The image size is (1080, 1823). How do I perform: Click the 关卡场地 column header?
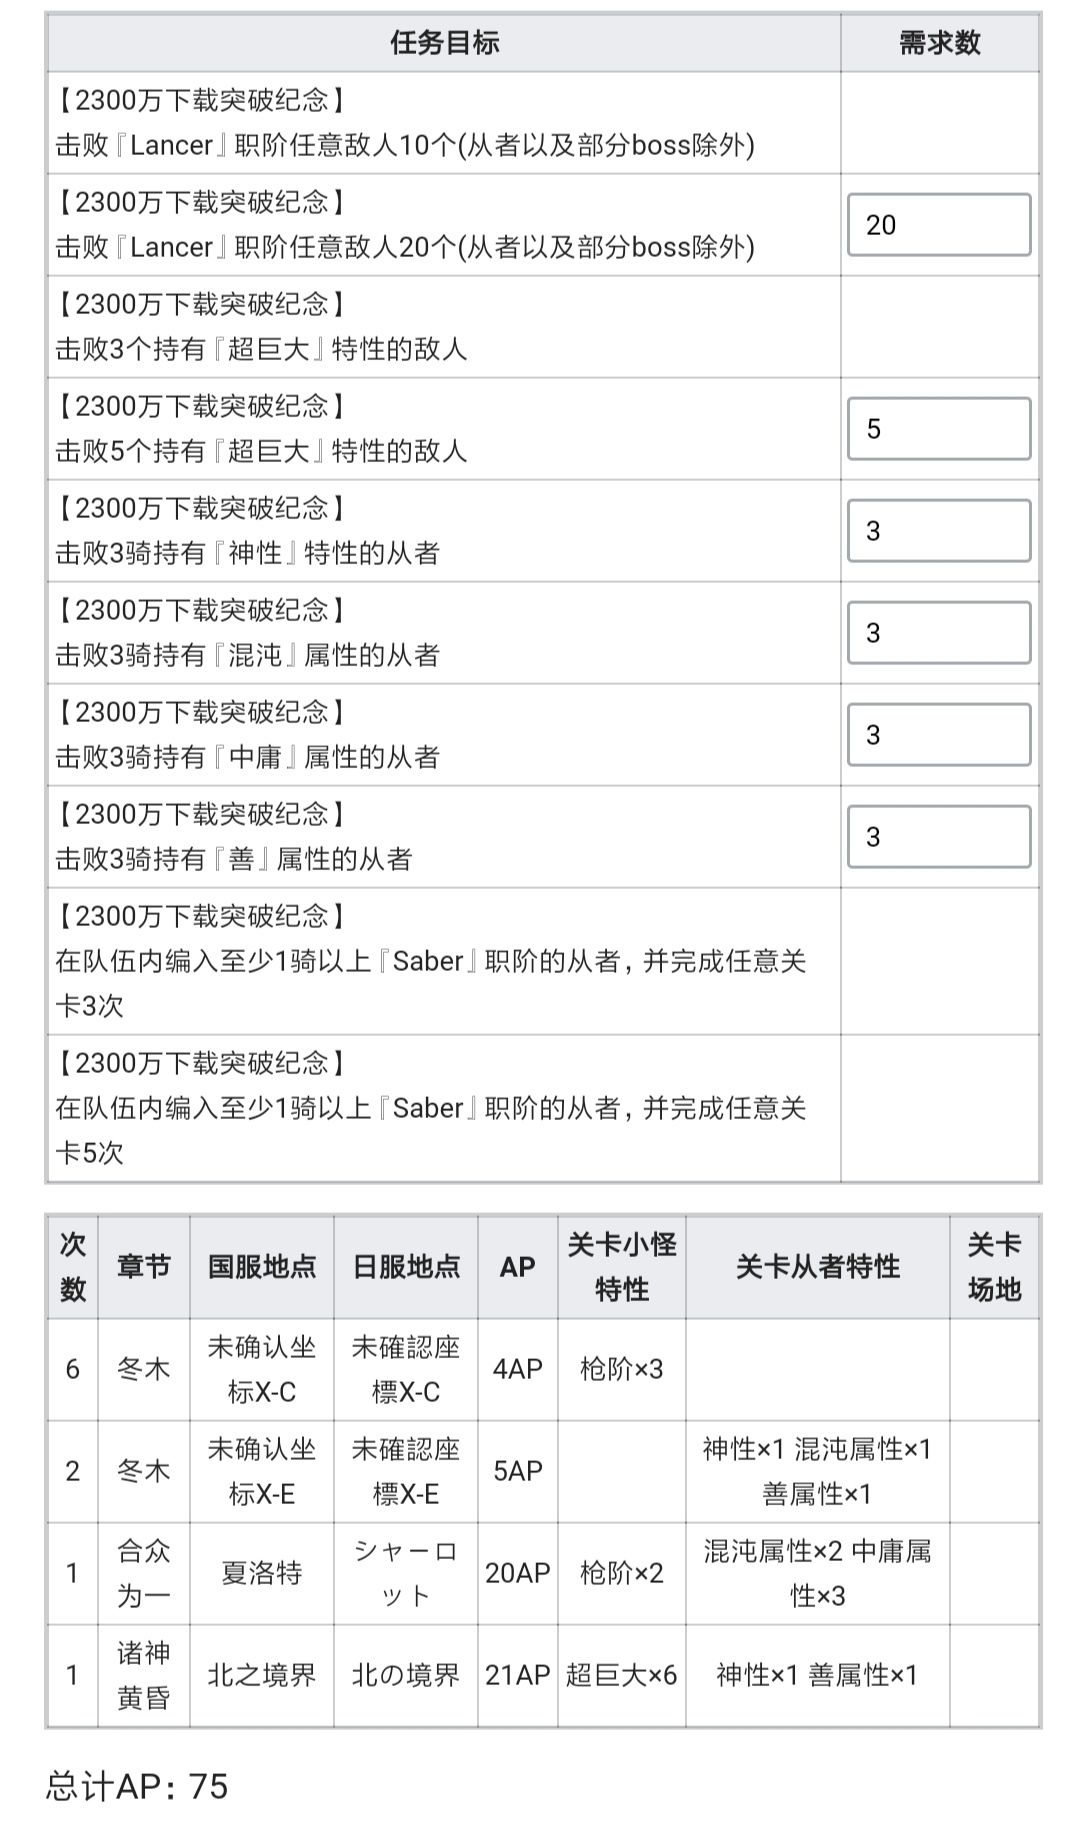[x=994, y=1267]
